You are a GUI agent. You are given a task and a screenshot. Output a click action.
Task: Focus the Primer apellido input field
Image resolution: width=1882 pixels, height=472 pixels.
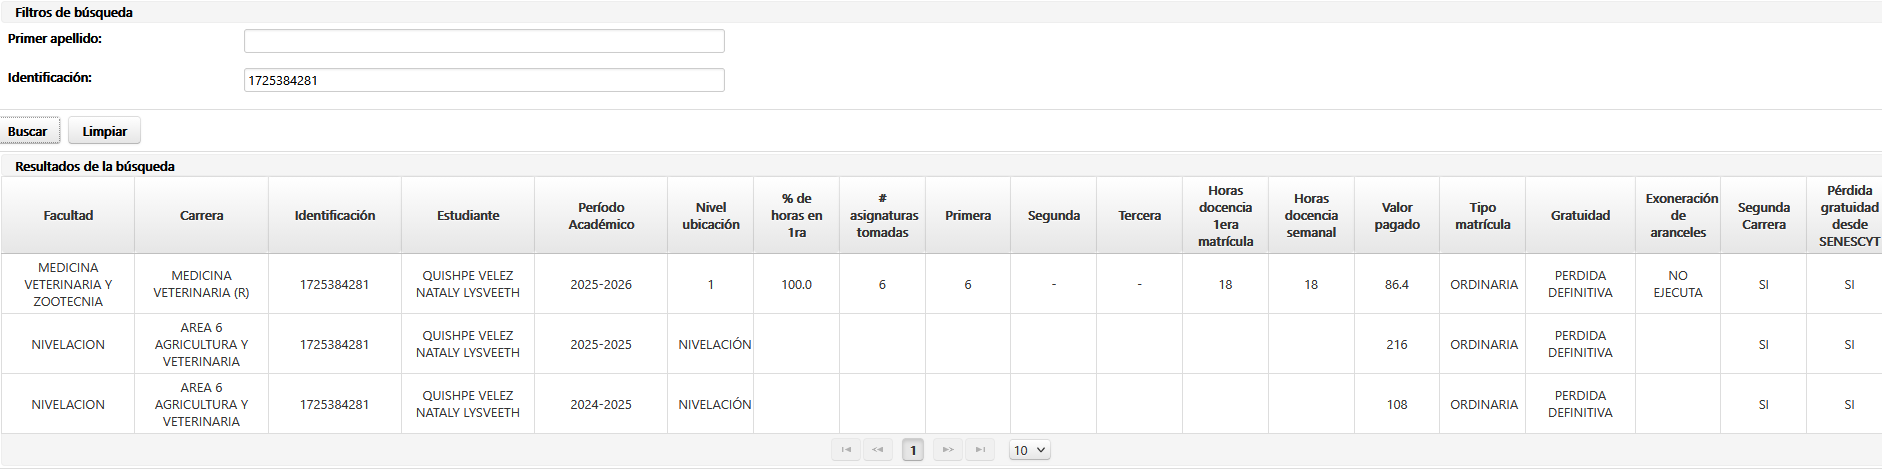coord(484,41)
